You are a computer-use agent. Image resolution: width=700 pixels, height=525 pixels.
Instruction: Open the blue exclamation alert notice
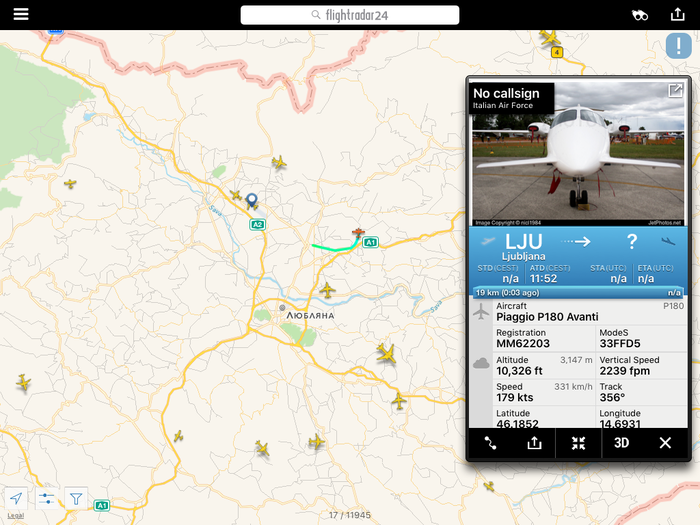point(678,46)
